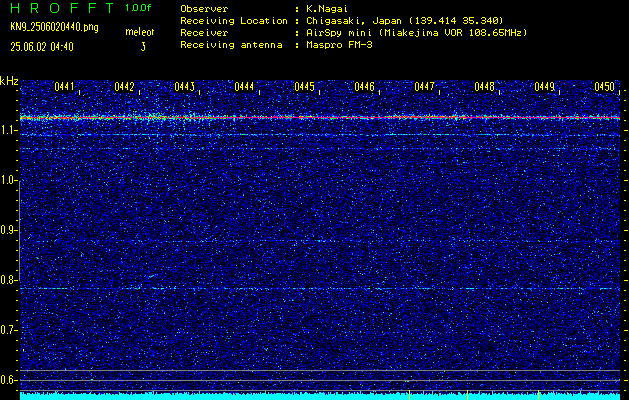Click time marker 0450

click(x=605, y=87)
